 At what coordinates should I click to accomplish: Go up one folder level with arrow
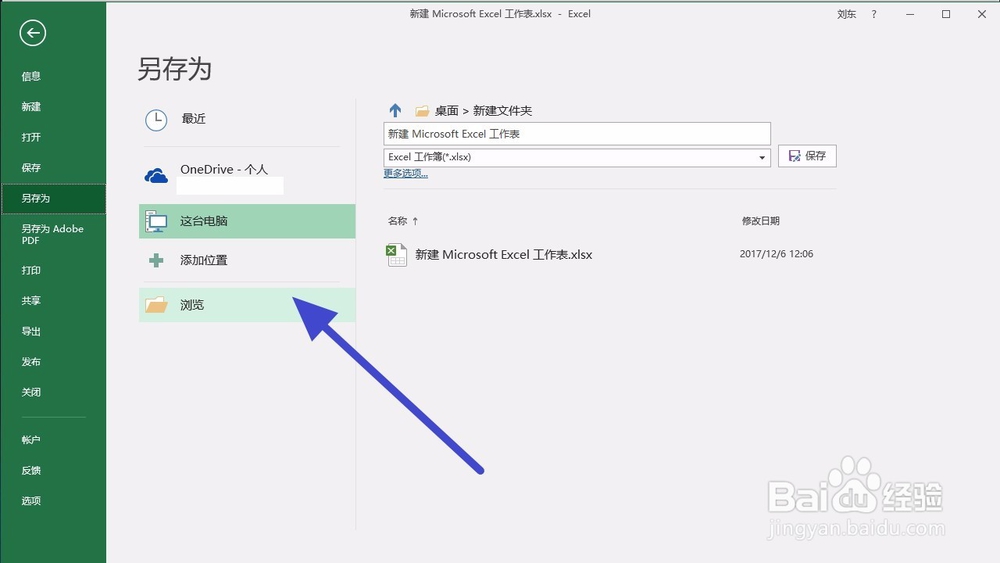[395, 110]
